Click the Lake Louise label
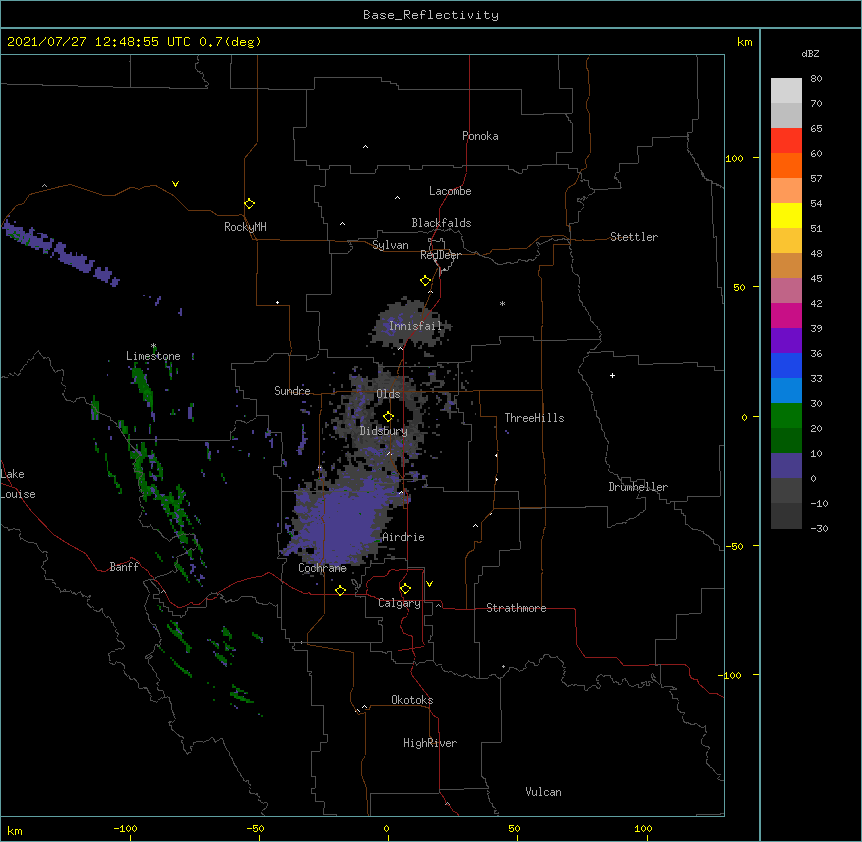This screenshot has height=842, width=862. click(18, 484)
